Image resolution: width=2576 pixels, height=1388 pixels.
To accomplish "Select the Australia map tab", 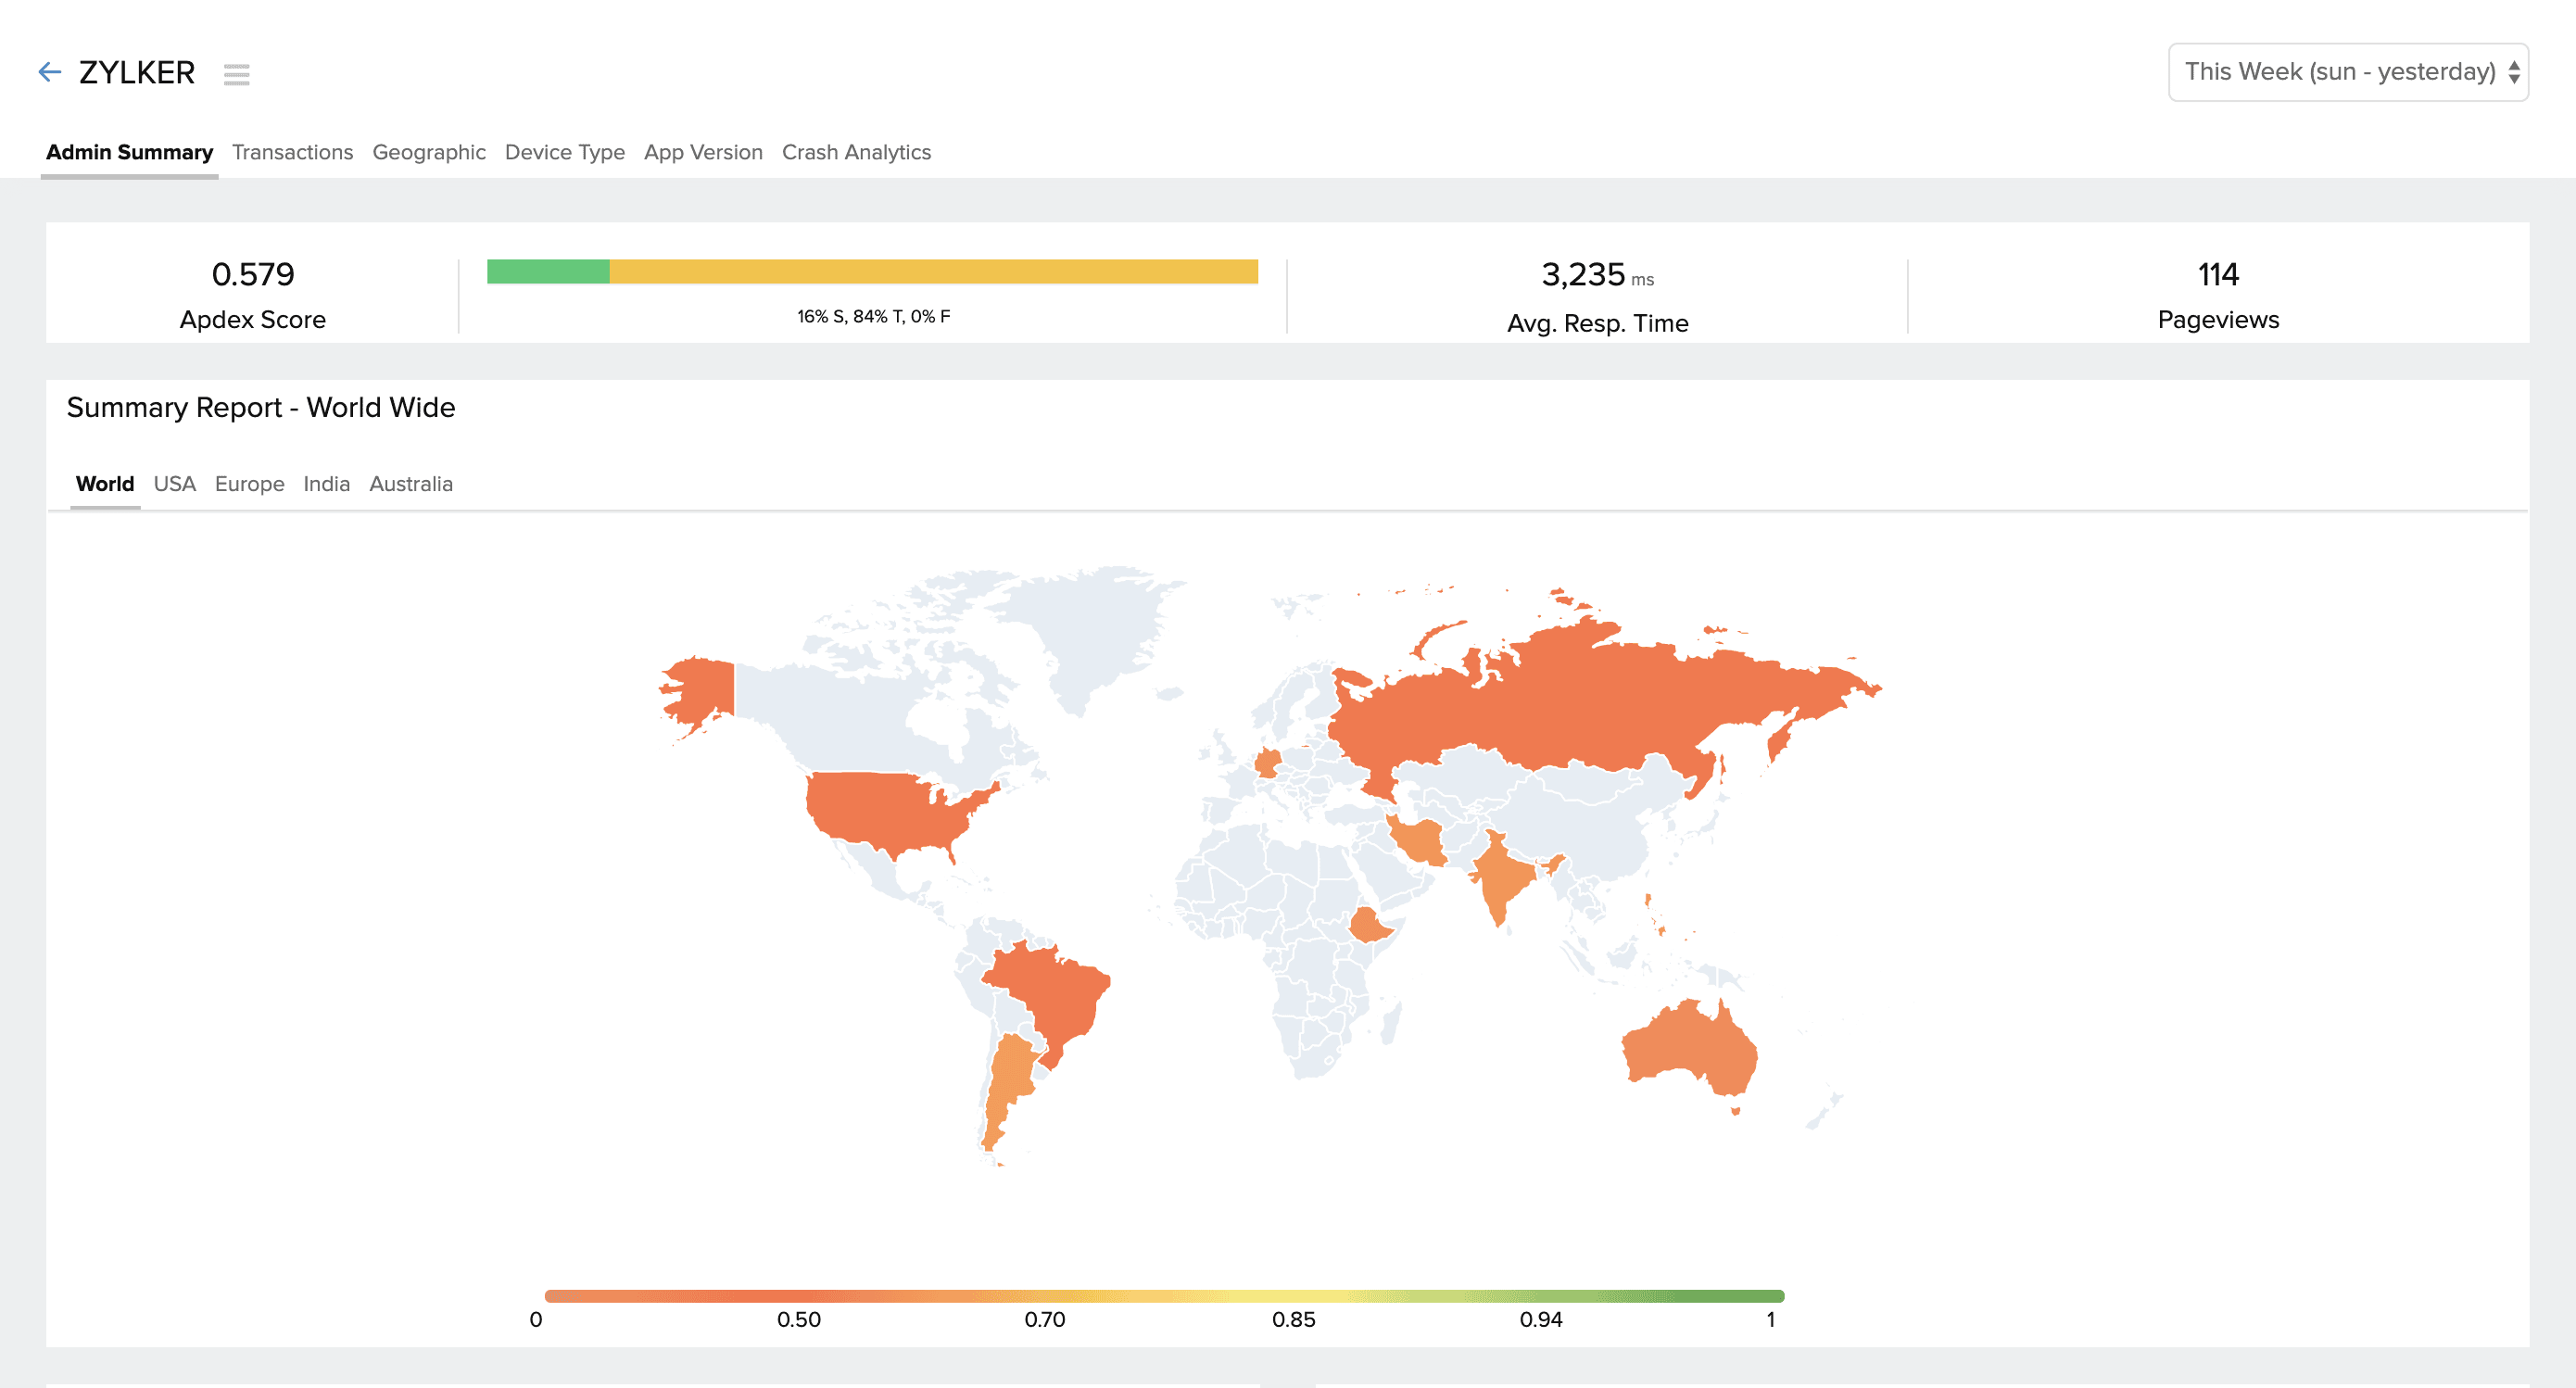I will pos(410,484).
